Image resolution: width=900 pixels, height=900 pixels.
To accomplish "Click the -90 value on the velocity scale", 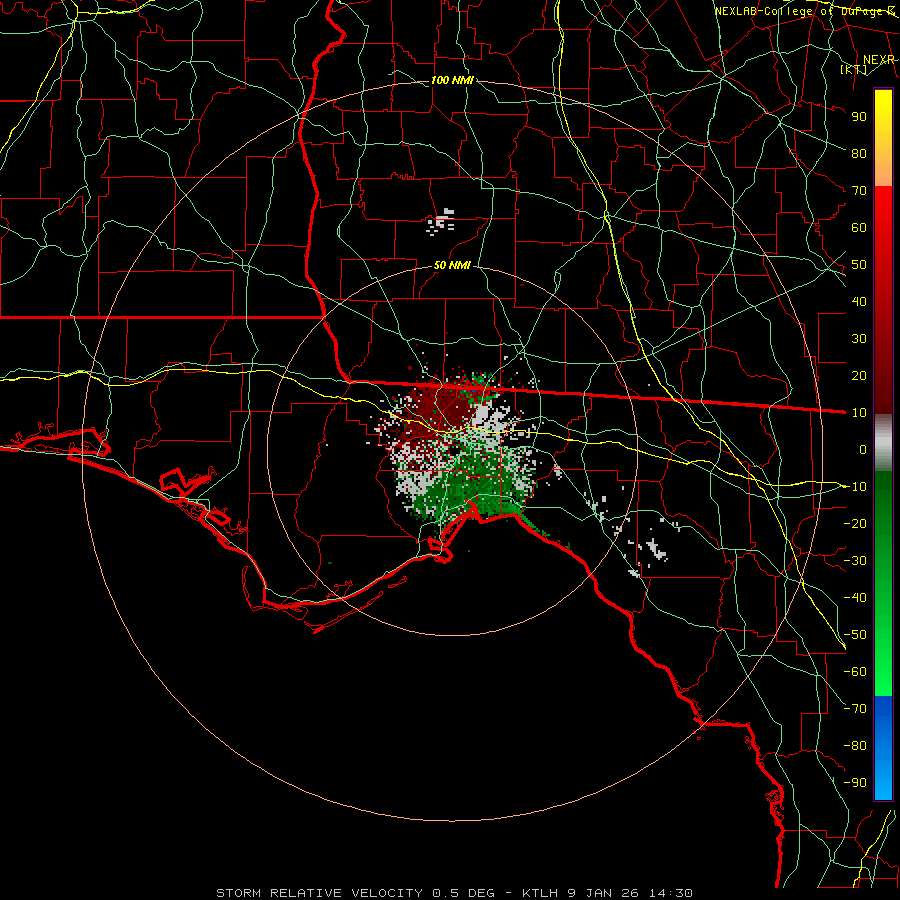I will coord(855,783).
